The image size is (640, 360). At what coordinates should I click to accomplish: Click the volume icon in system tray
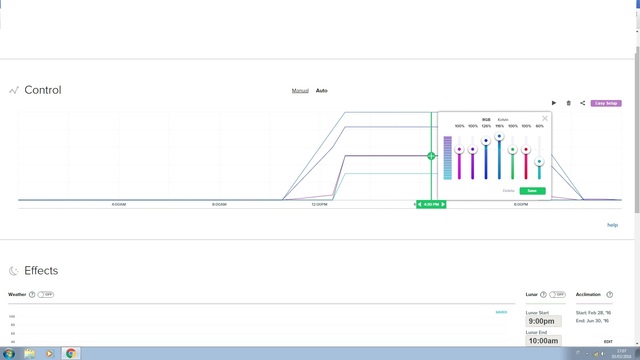click(603, 354)
